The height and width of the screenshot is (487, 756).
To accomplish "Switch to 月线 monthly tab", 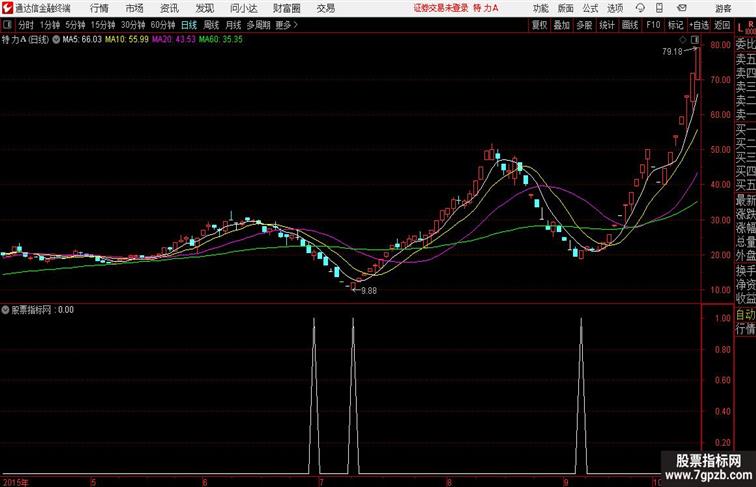I will (233, 25).
